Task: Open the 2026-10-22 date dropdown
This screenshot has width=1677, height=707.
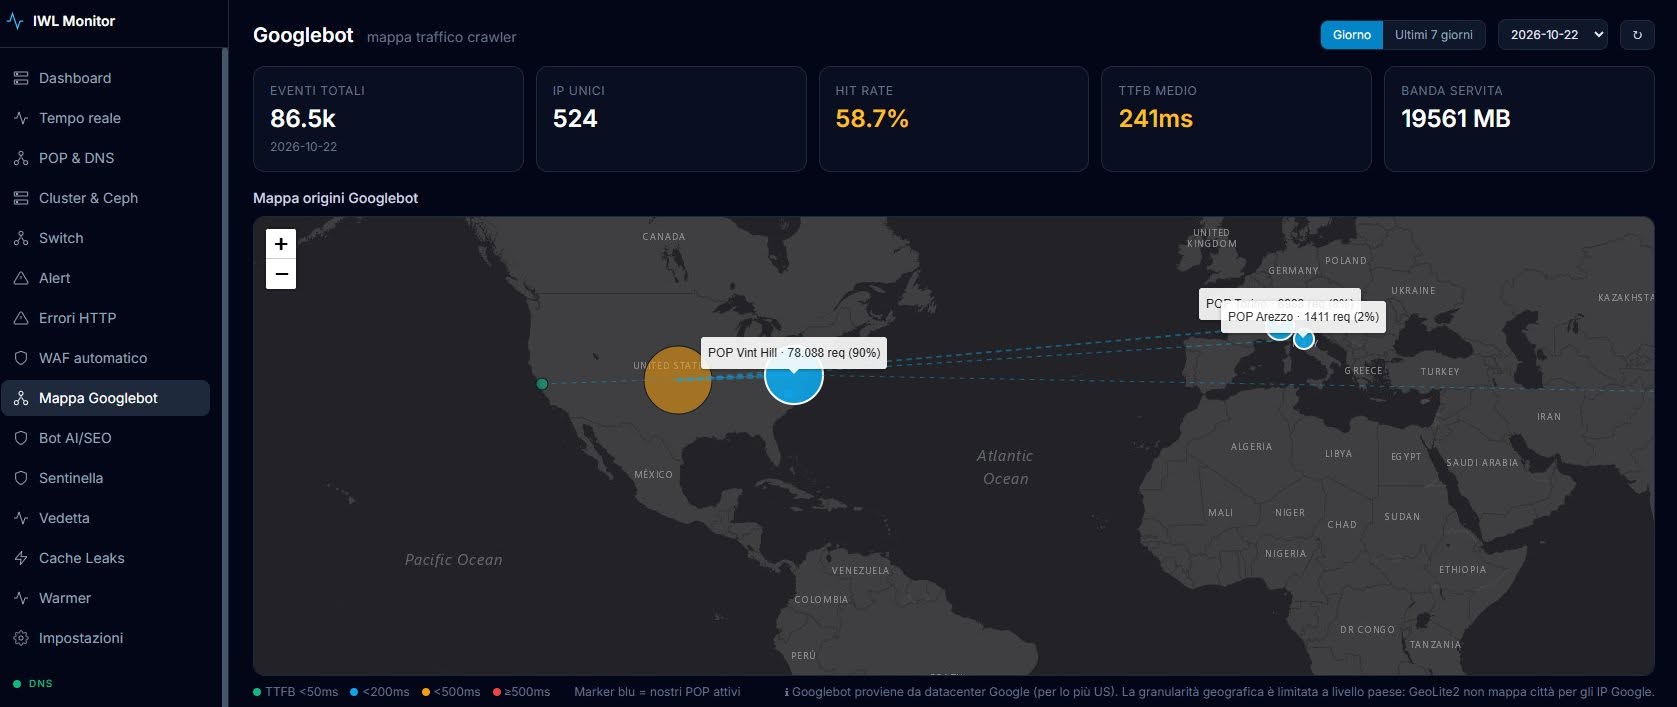Action: [1553, 35]
